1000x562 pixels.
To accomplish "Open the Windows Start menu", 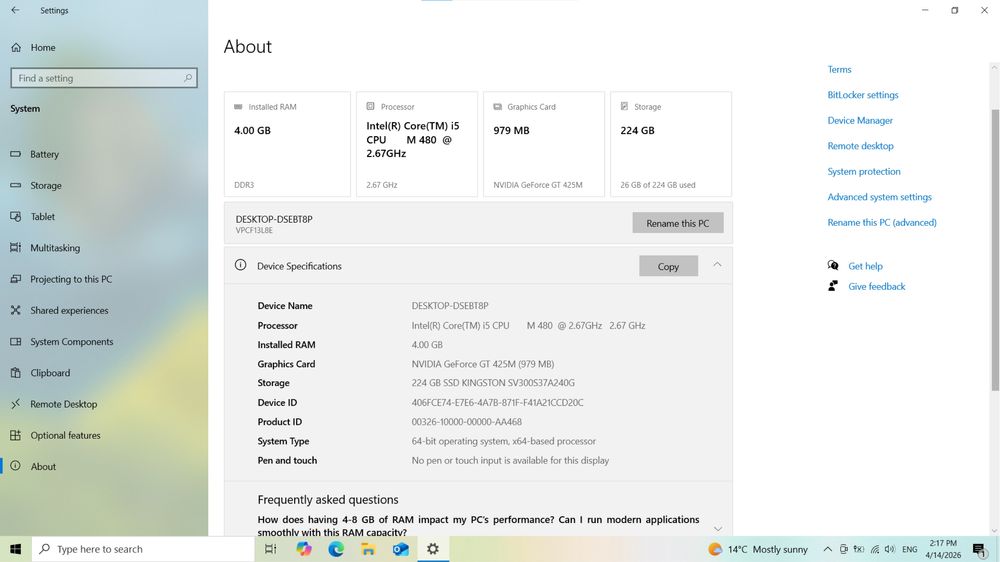I will click(15, 549).
